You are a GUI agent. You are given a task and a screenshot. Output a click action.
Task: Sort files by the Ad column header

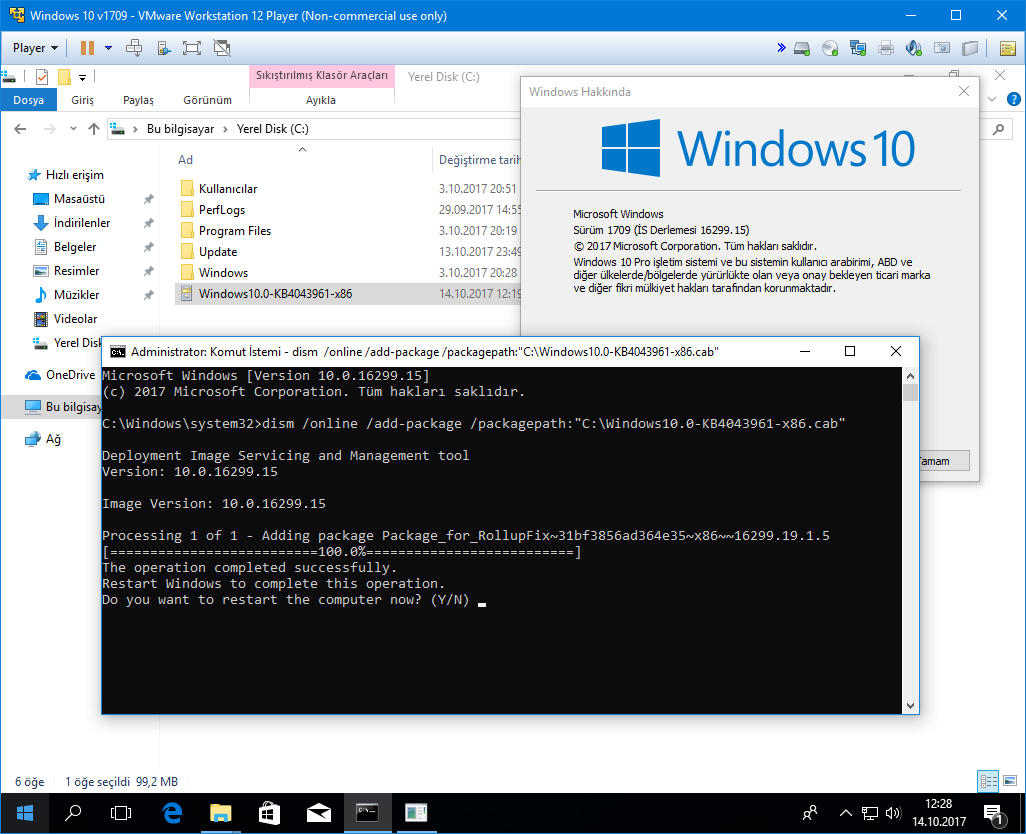coord(185,160)
